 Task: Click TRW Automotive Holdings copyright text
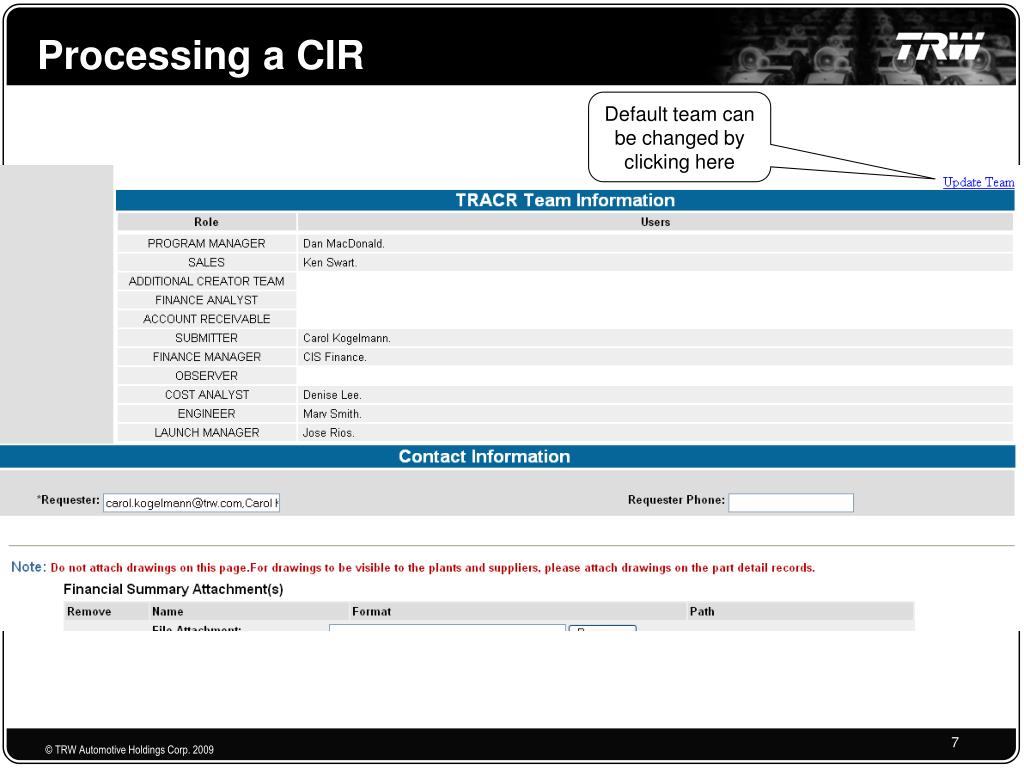[x=129, y=750]
